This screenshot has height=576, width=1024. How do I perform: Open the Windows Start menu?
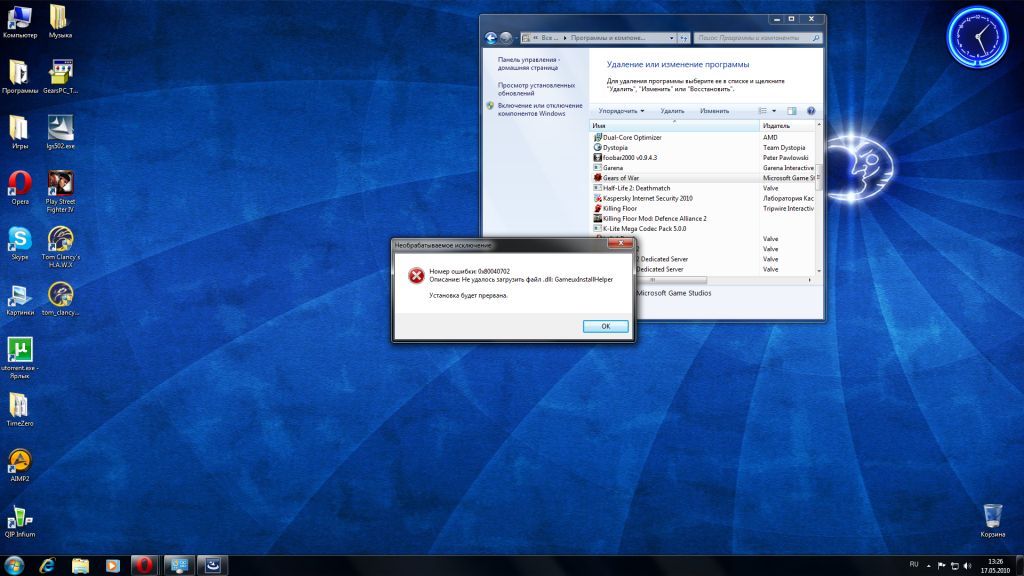pos(14,565)
